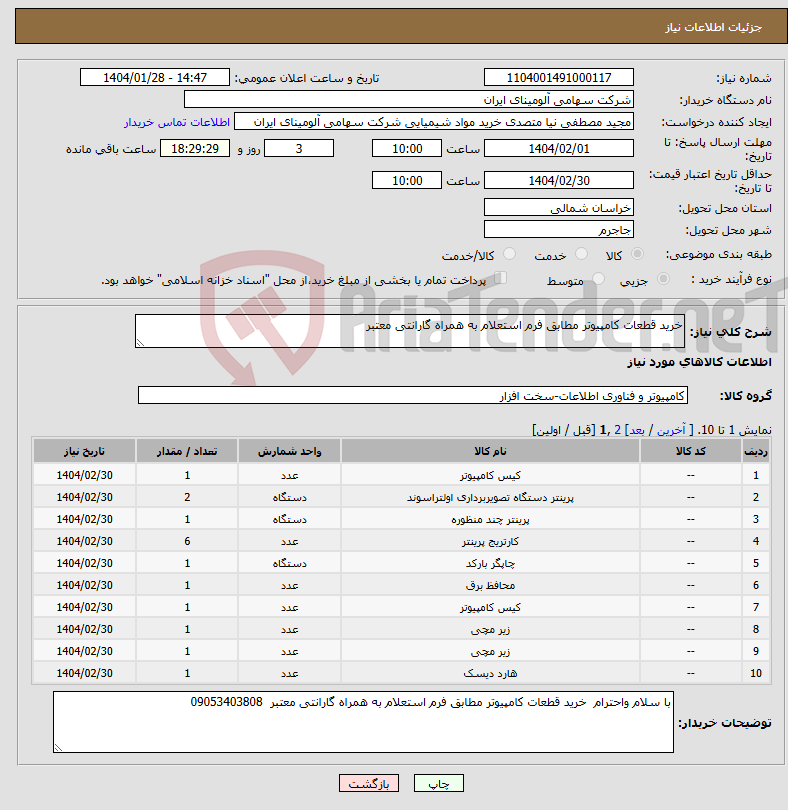Screen dimensions: 788x810
Task: Click the page title جزئیات اطلاعات نیاز
Action: (x=713, y=27)
